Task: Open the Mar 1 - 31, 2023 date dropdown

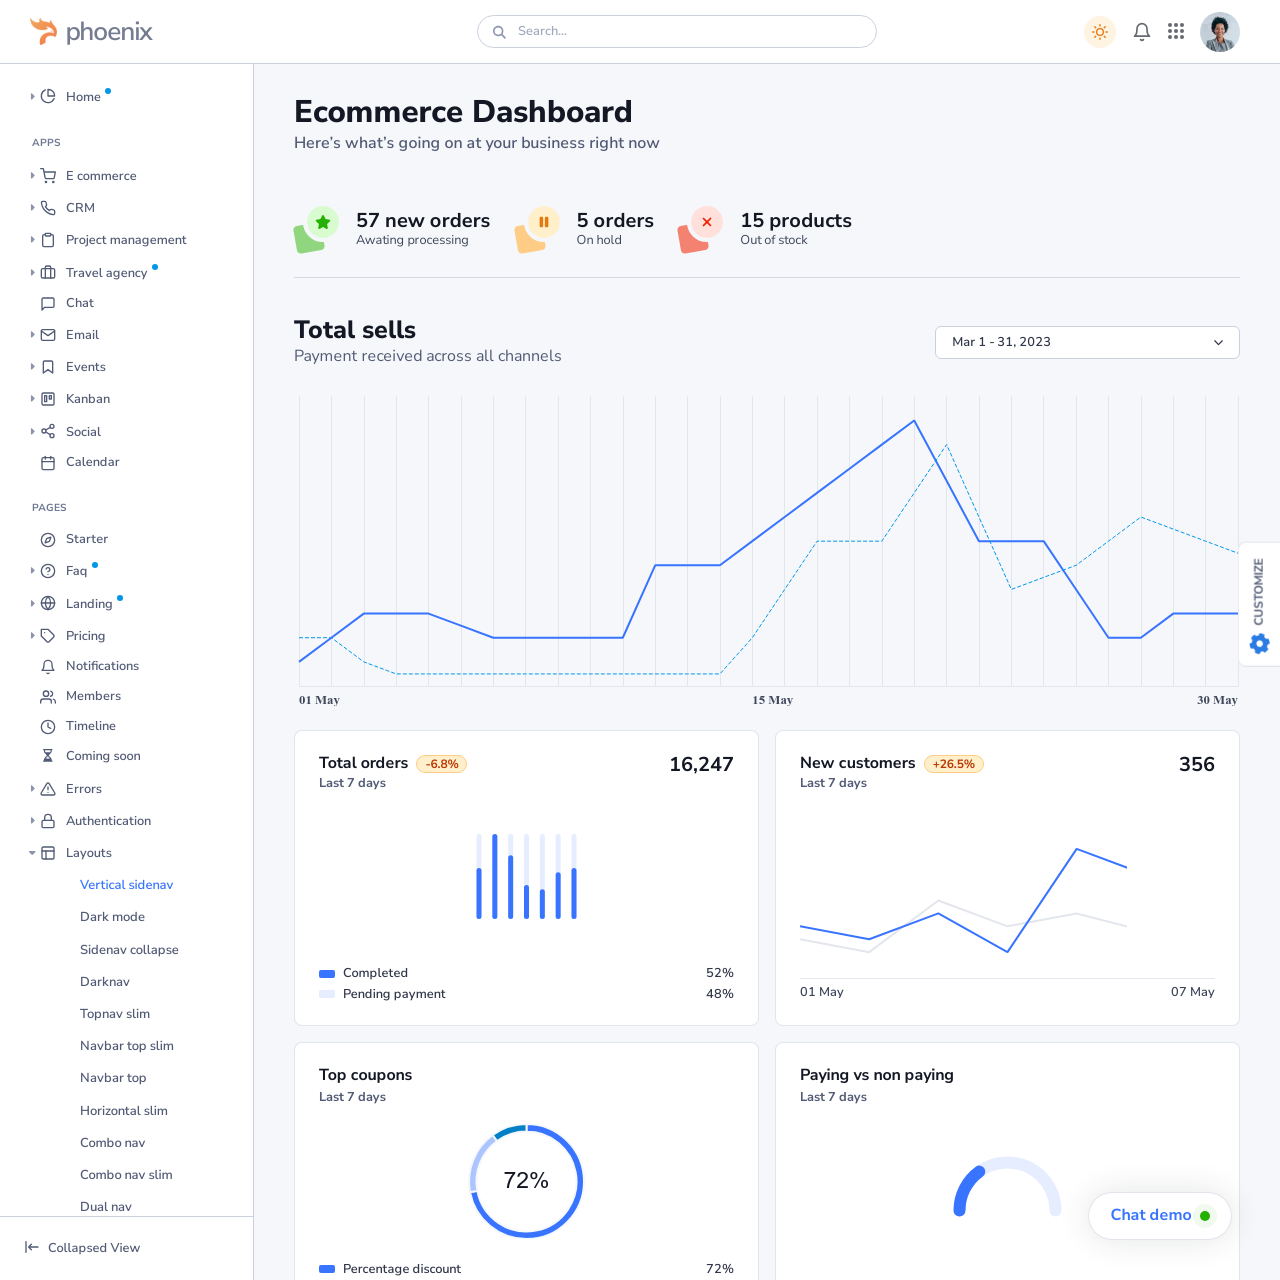Action: tap(1086, 342)
